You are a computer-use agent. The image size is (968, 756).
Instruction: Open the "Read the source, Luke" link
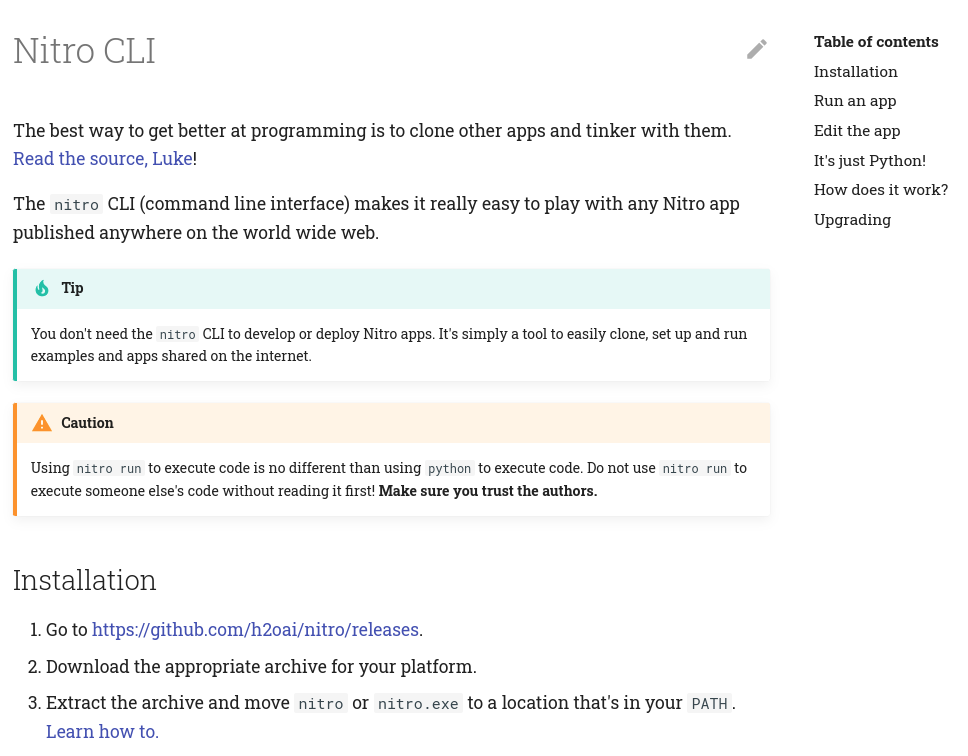[102, 158]
